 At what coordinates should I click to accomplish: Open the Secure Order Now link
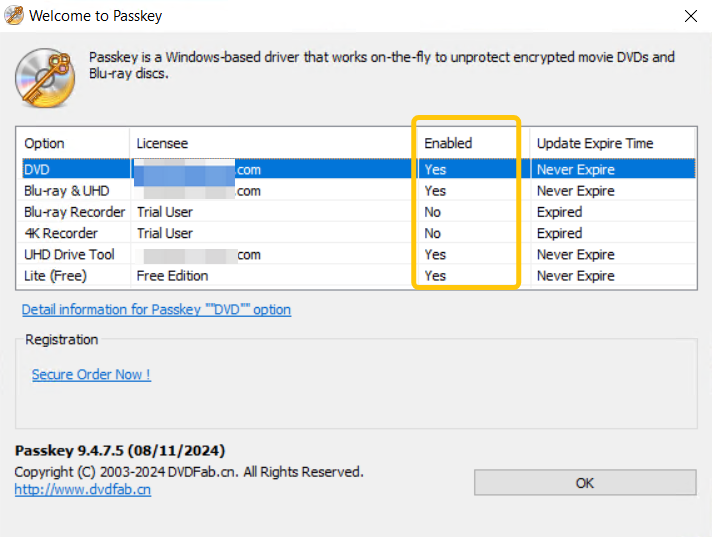(91, 374)
